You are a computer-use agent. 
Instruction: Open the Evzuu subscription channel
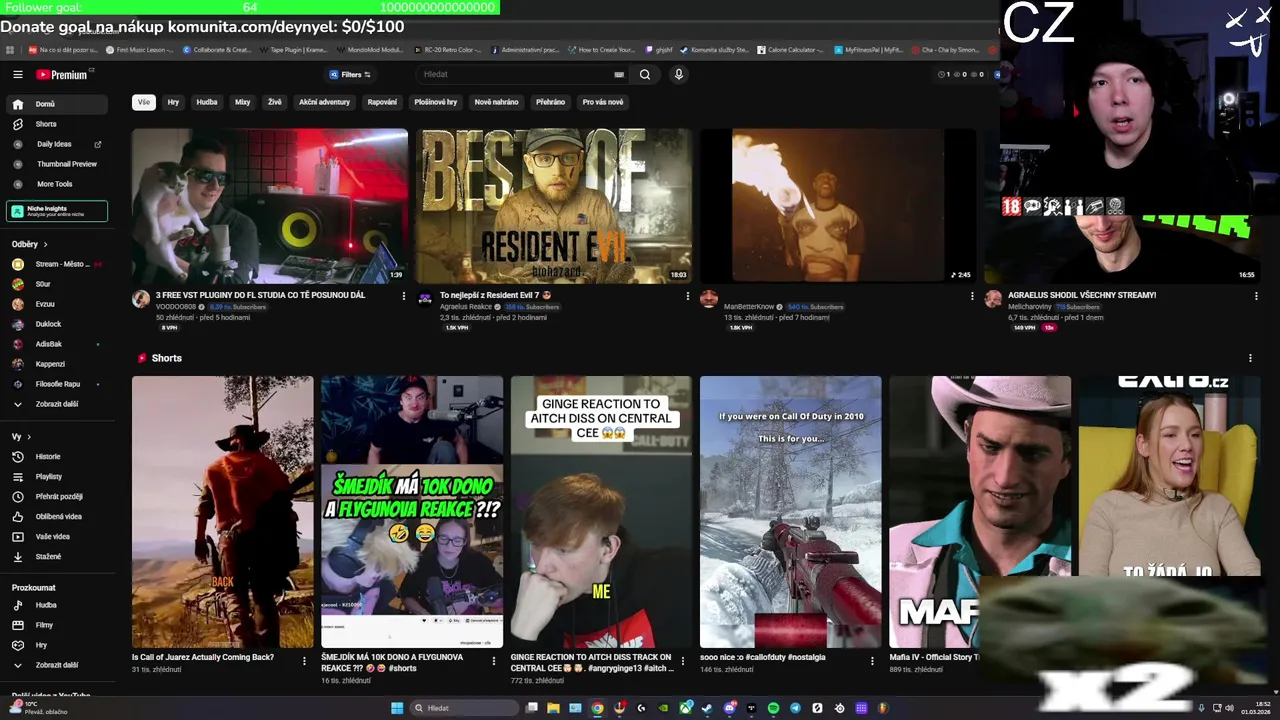[x=57, y=304]
